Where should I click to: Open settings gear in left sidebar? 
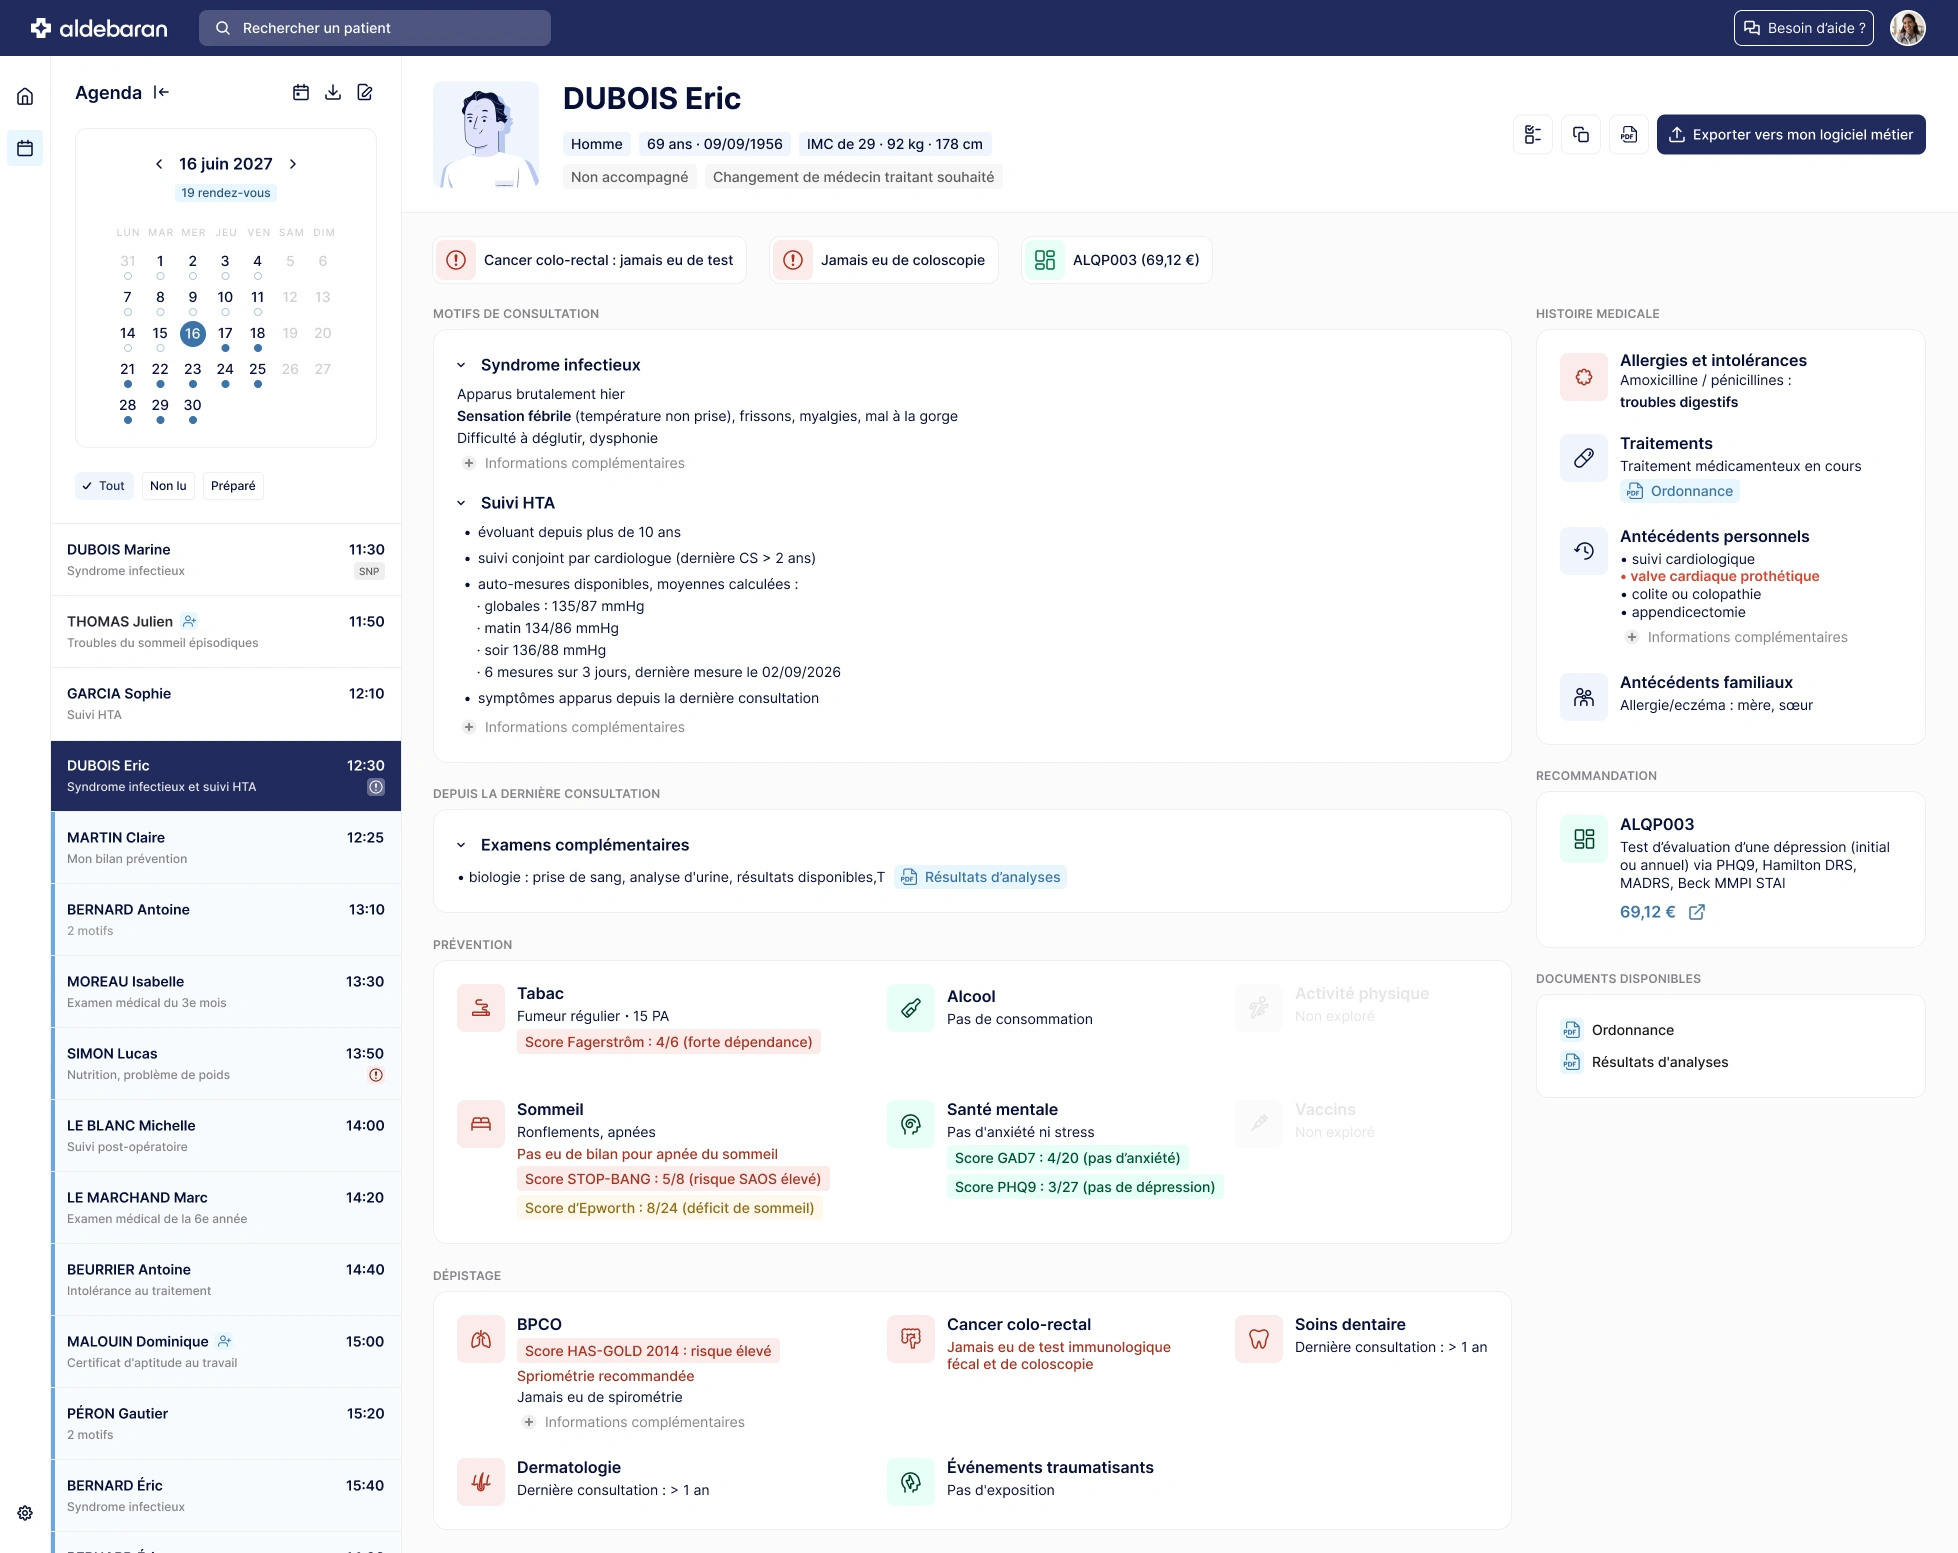(25, 1513)
